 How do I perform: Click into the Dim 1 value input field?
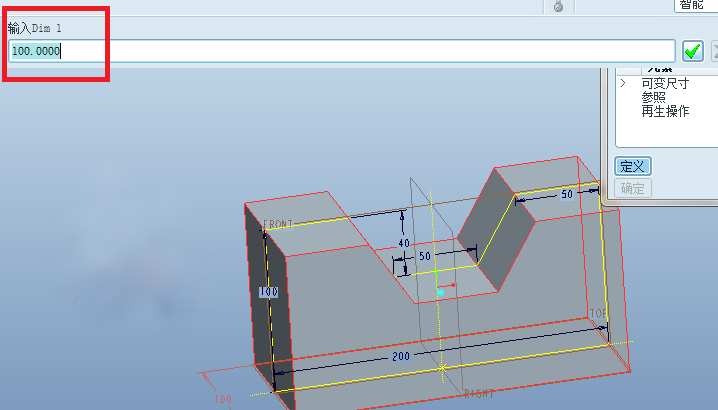point(340,51)
